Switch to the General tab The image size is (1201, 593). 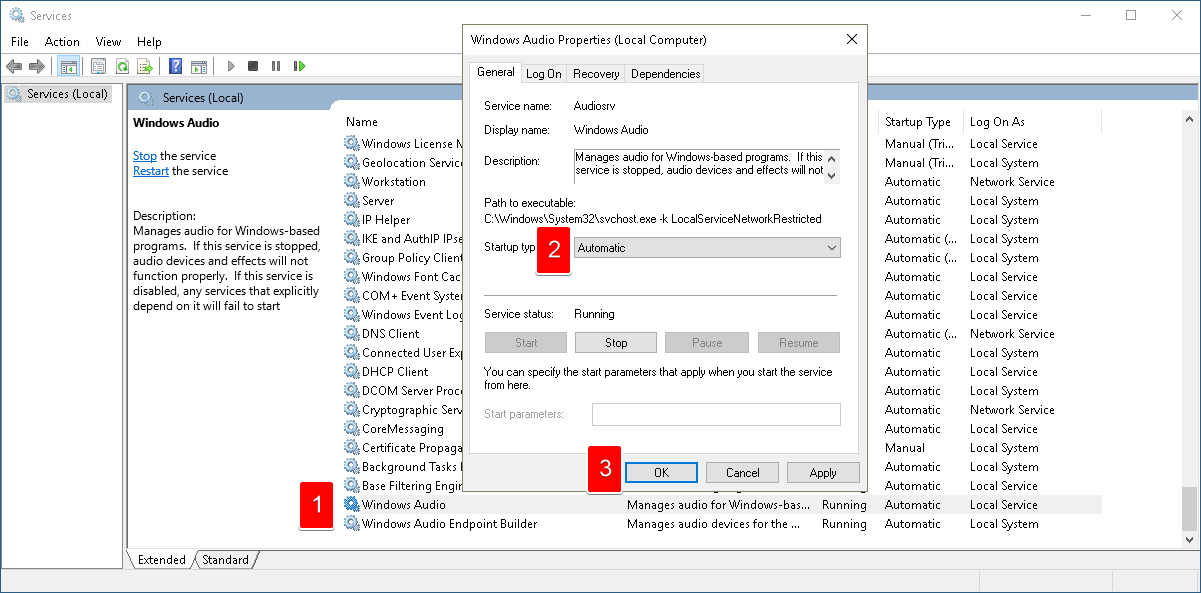(495, 72)
